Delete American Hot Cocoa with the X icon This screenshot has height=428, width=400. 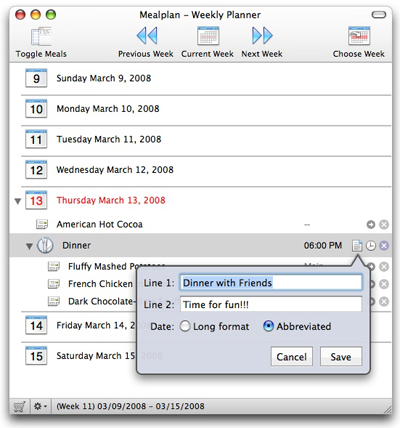coord(384,225)
